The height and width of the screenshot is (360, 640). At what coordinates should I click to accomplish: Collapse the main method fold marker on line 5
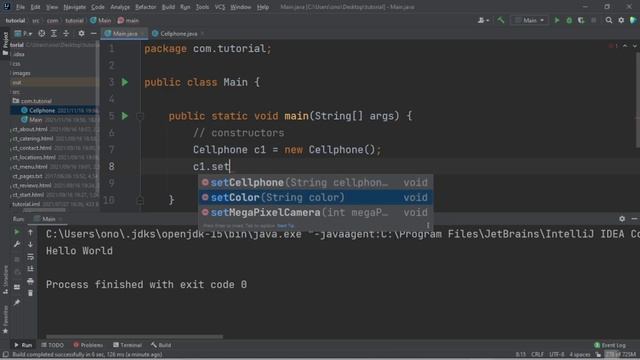(x=140, y=116)
